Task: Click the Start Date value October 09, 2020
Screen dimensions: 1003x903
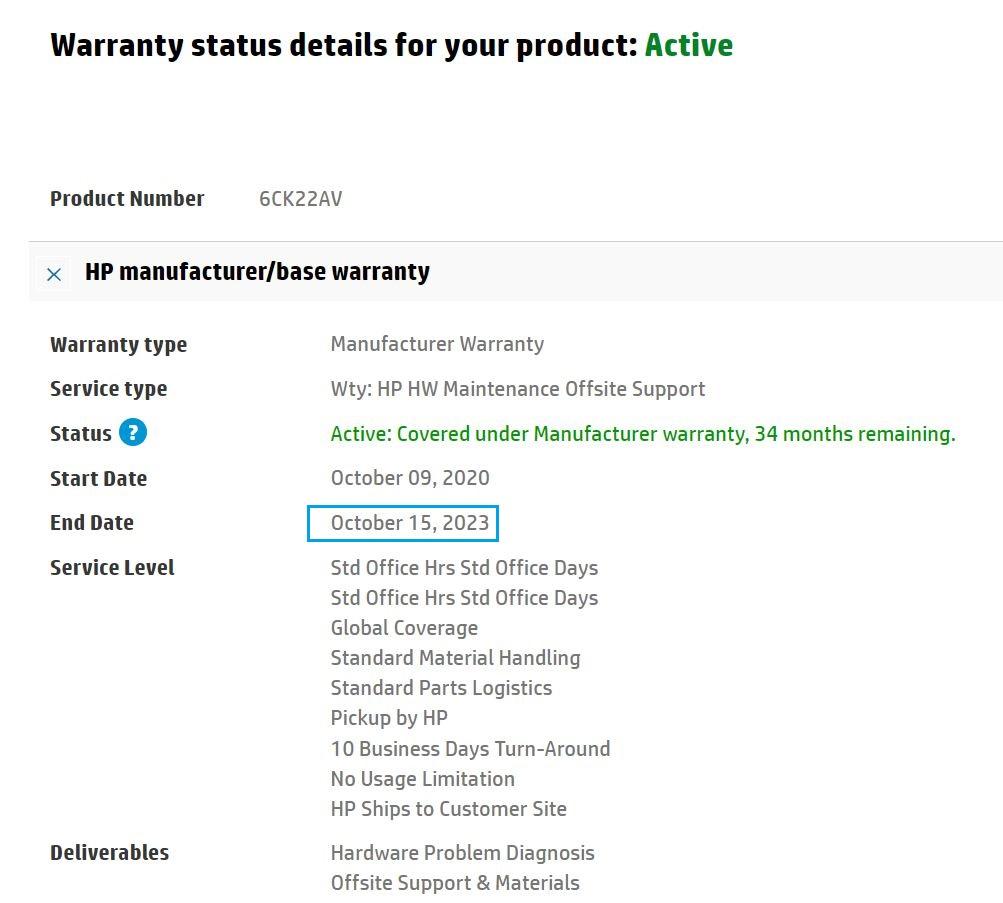Action: [410, 478]
